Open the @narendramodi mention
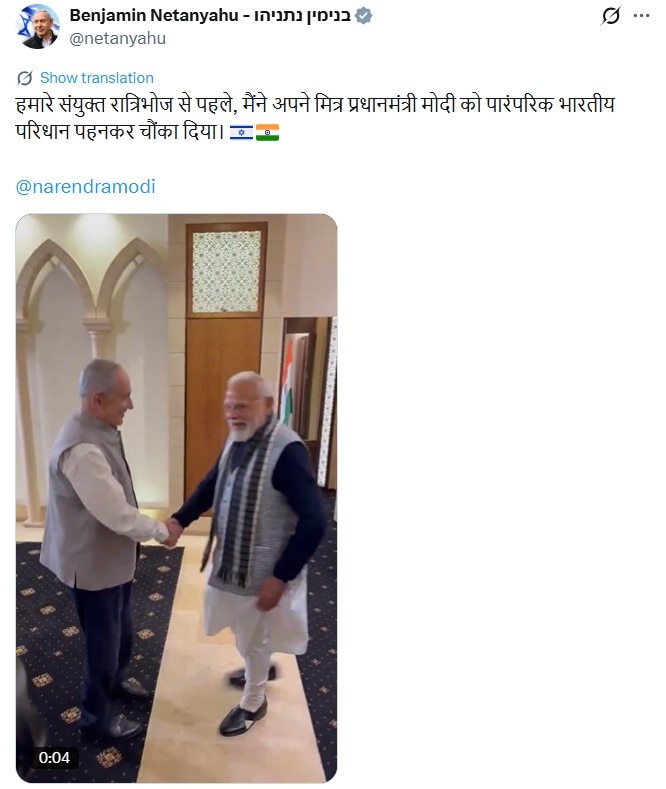This screenshot has width=666, height=789. pos(86,187)
